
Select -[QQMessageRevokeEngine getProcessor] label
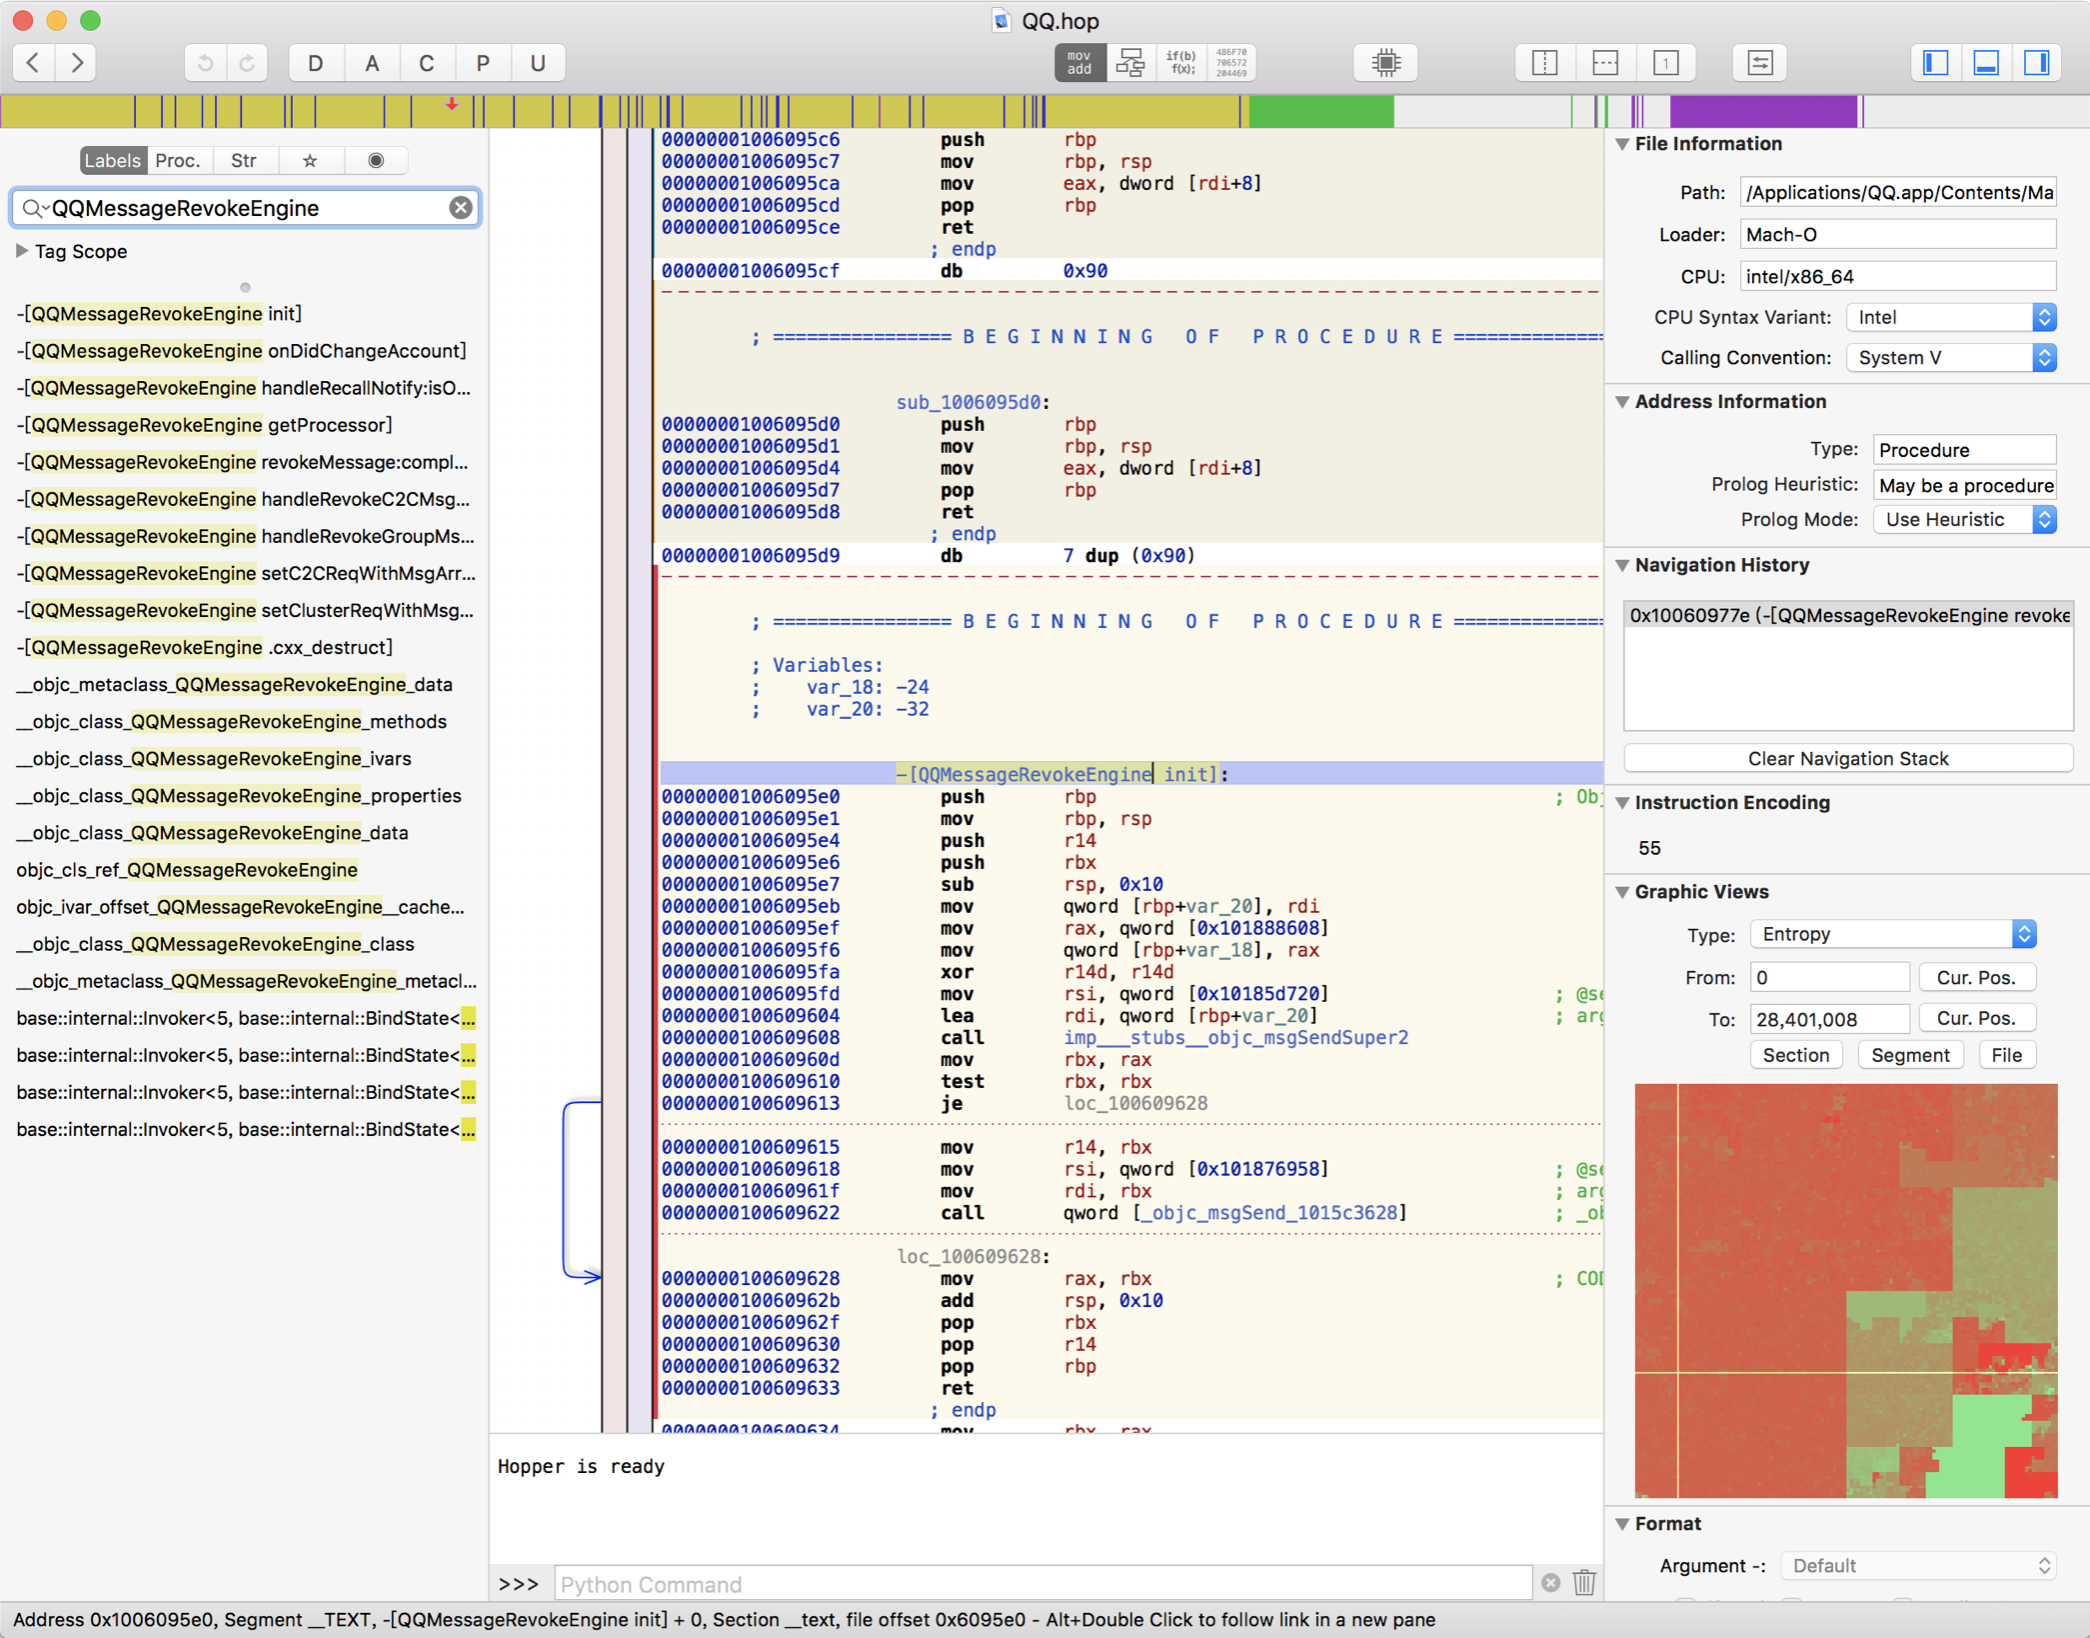[204, 425]
